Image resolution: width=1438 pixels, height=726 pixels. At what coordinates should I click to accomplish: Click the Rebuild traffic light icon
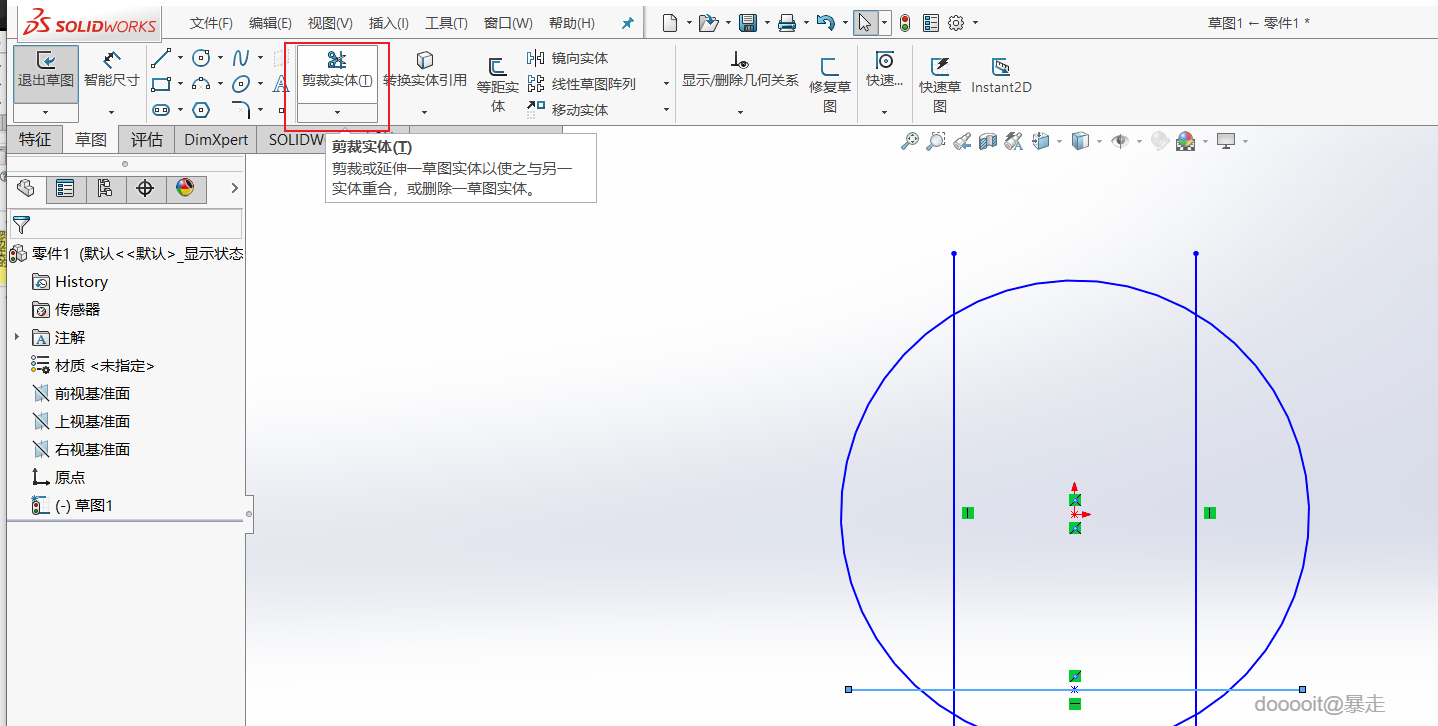(905, 23)
